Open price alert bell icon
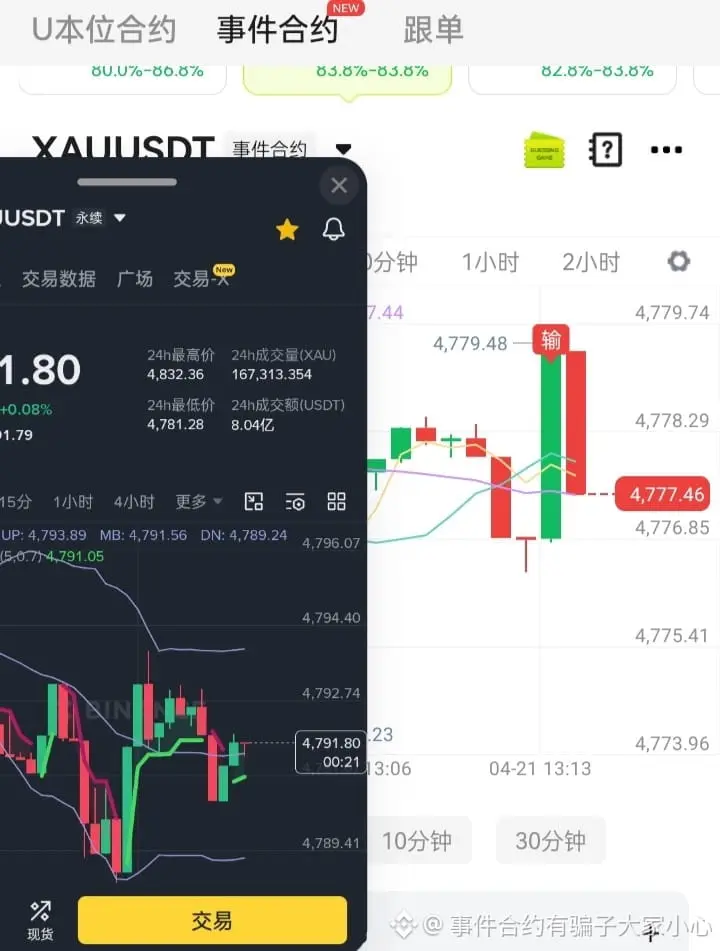The width and height of the screenshot is (720, 951). point(334,229)
